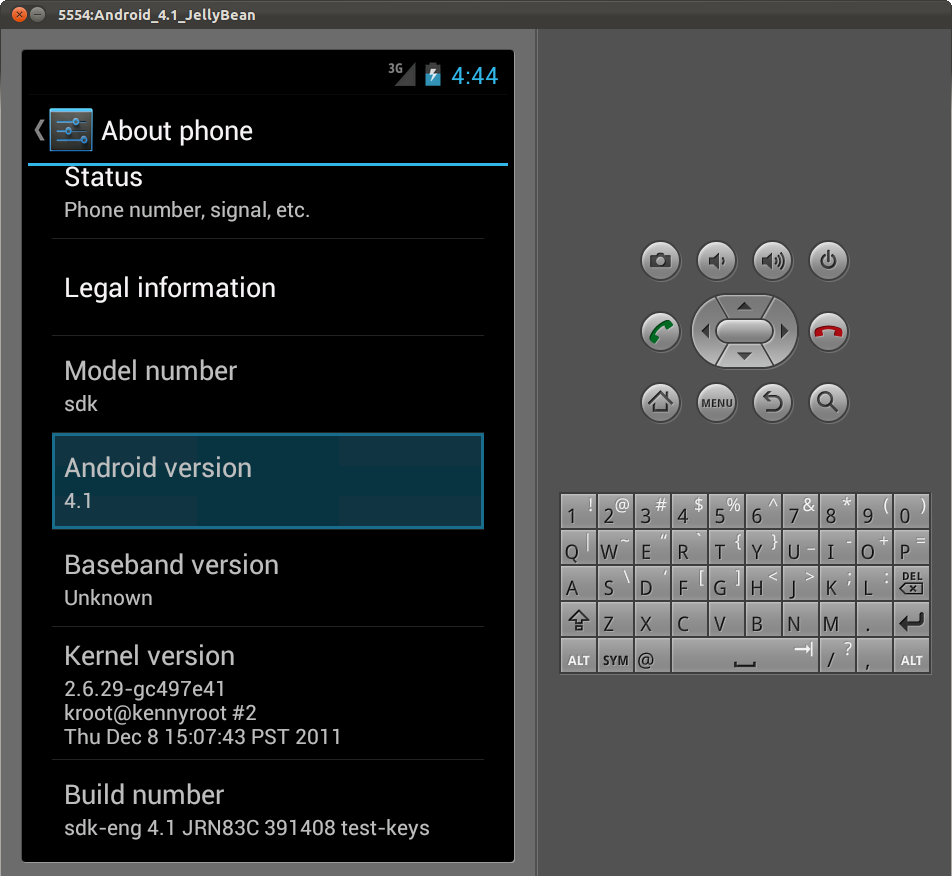
Task: Click the D-pad up arrow
Action: [x=744, y=305]
